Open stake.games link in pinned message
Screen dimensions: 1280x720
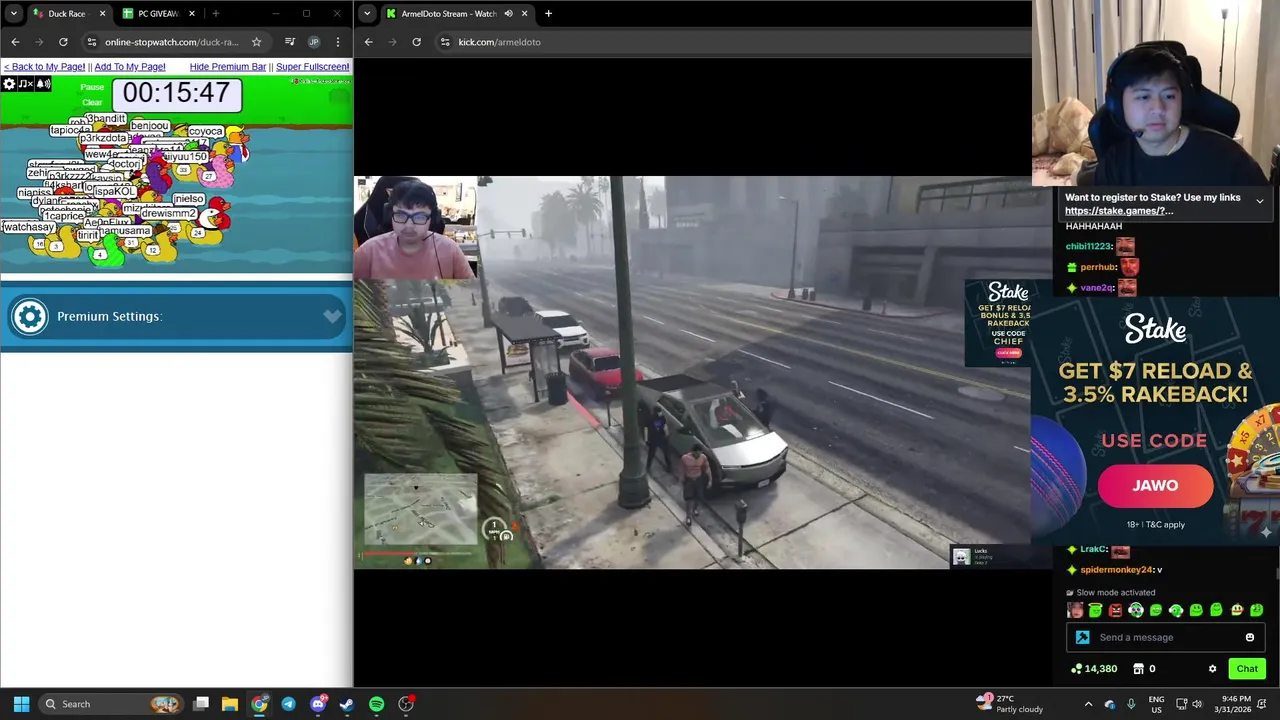[1119, 211]
